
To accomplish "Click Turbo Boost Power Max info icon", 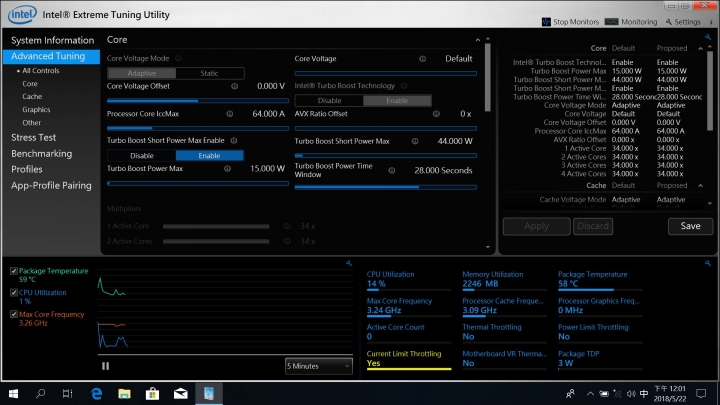I will pos(227,169).
